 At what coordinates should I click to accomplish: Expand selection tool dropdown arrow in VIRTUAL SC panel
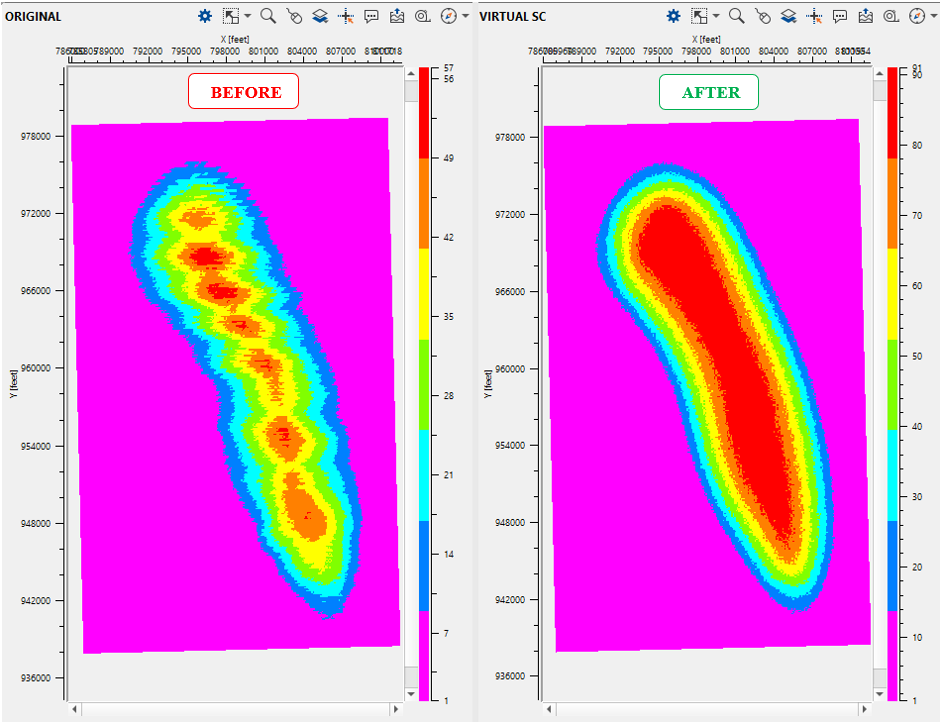[x=715, y=16]
